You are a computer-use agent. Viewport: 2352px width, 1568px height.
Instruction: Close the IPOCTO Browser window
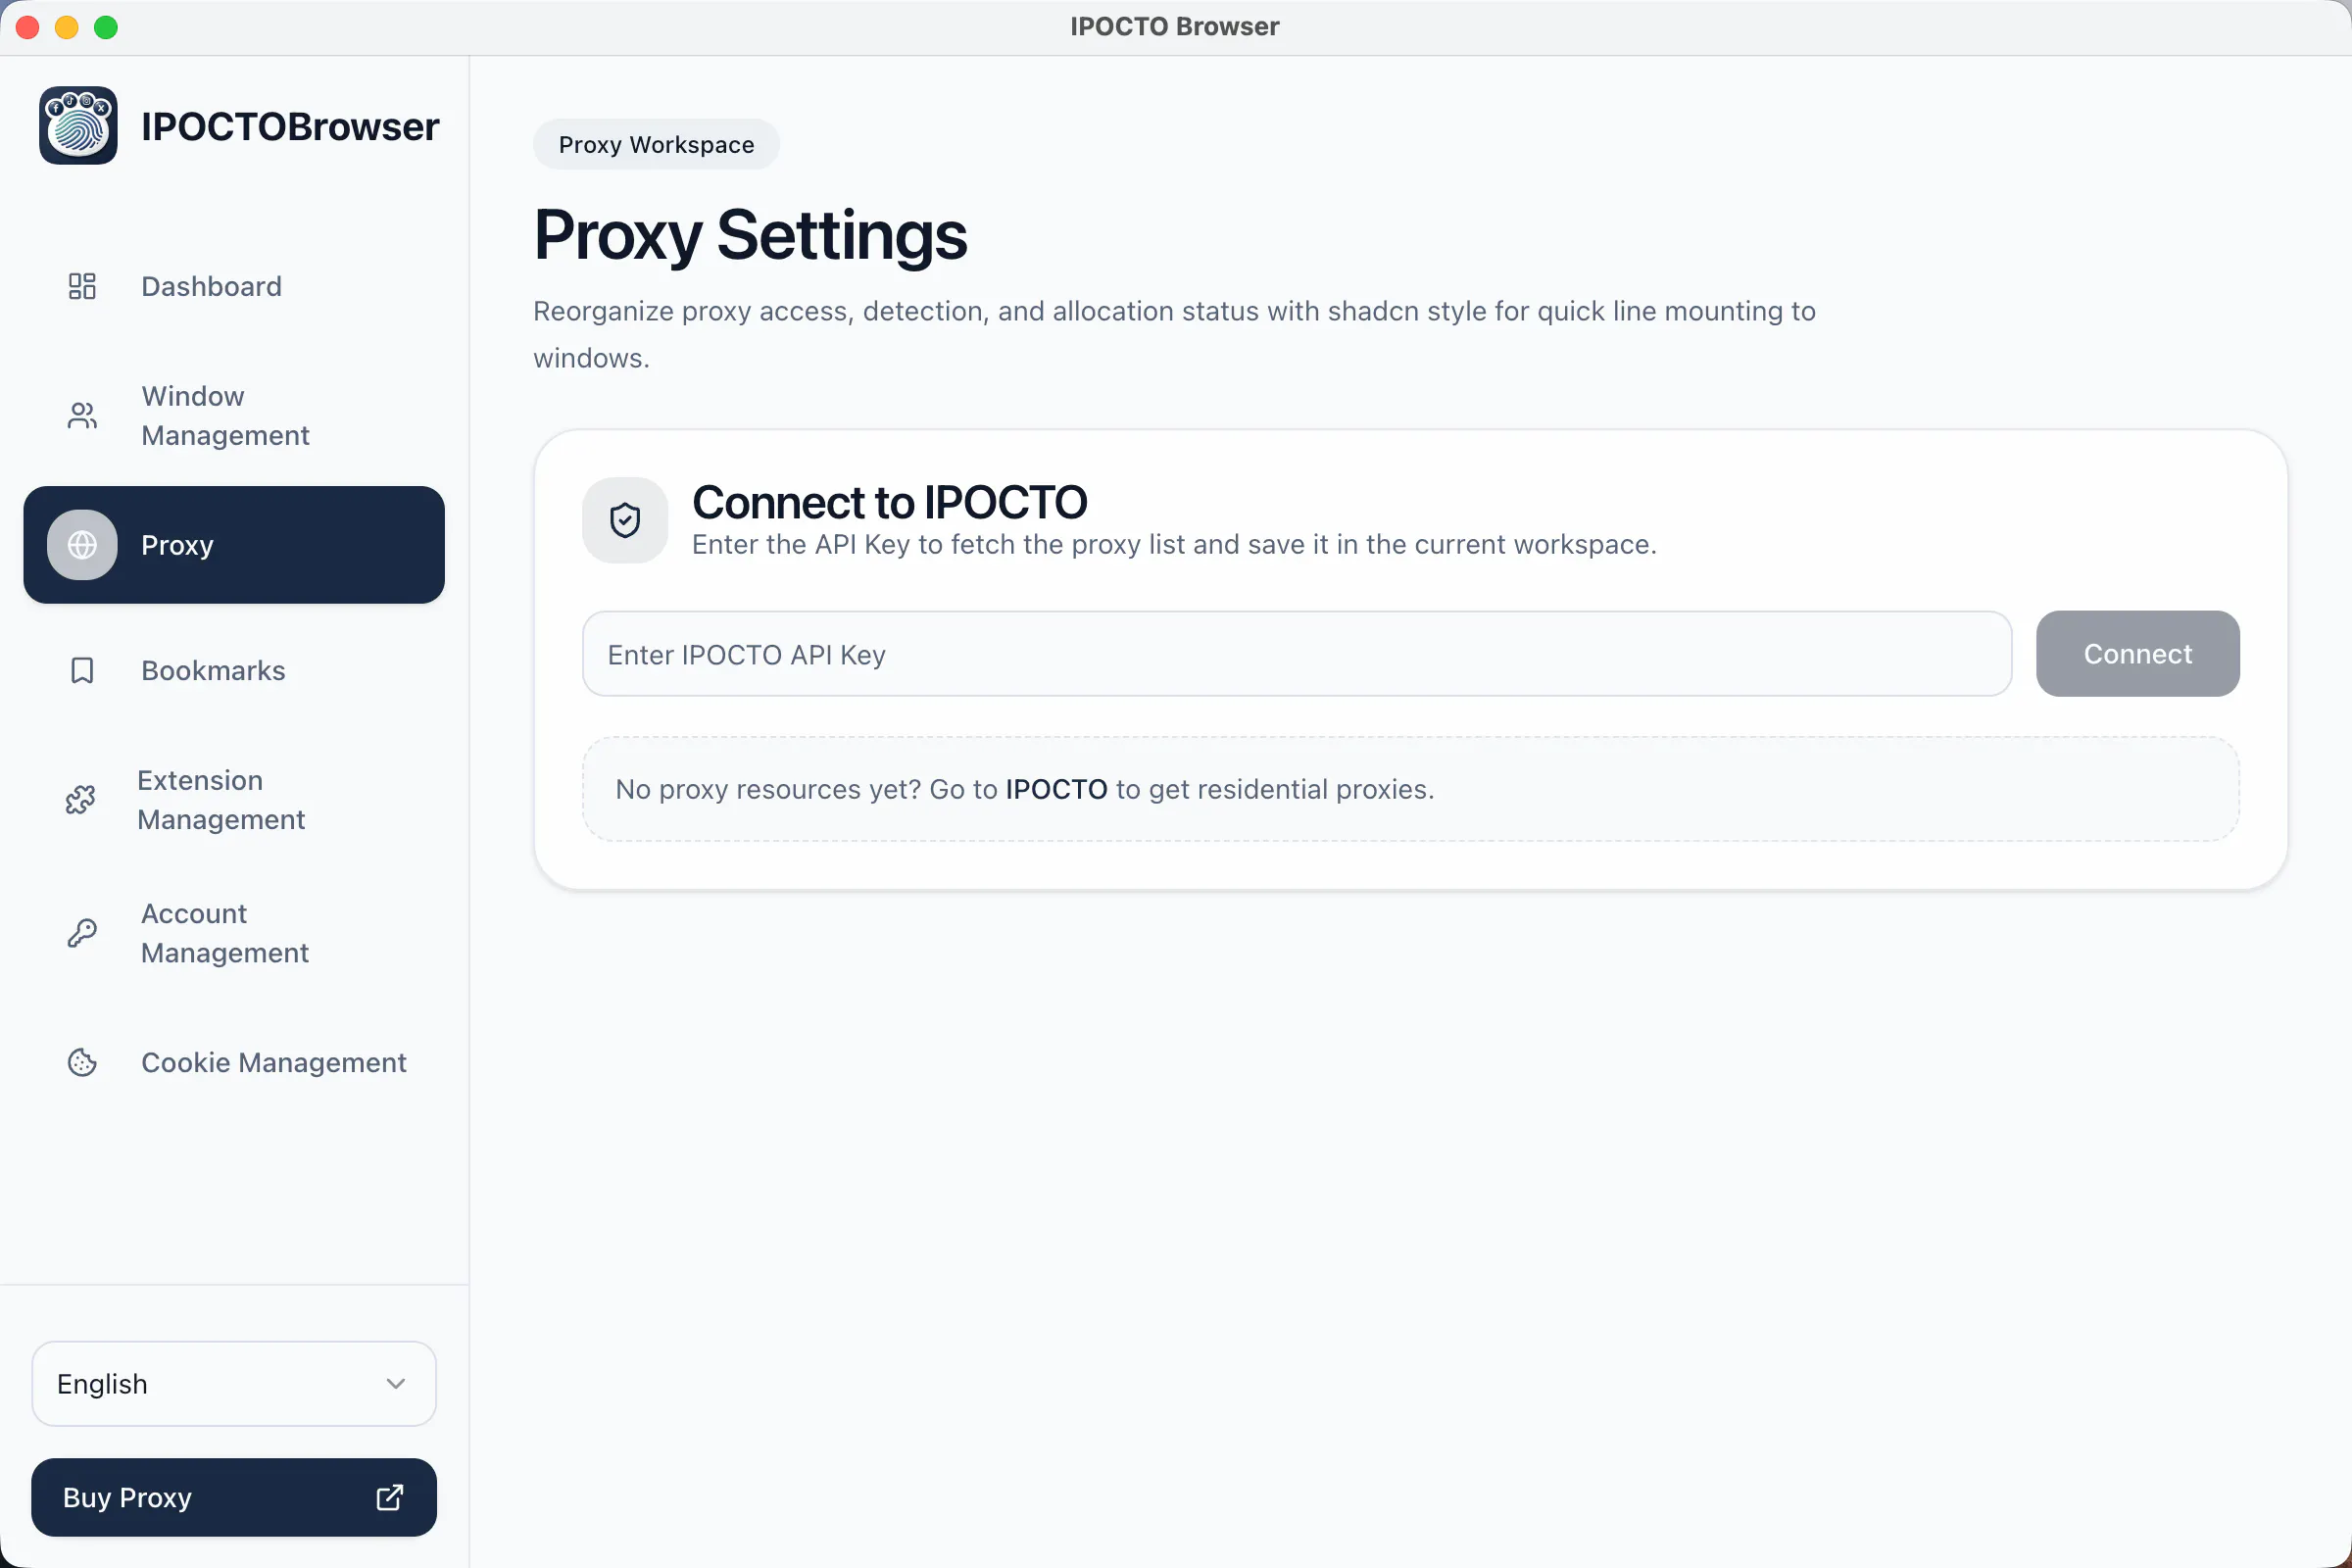(28, 27)
